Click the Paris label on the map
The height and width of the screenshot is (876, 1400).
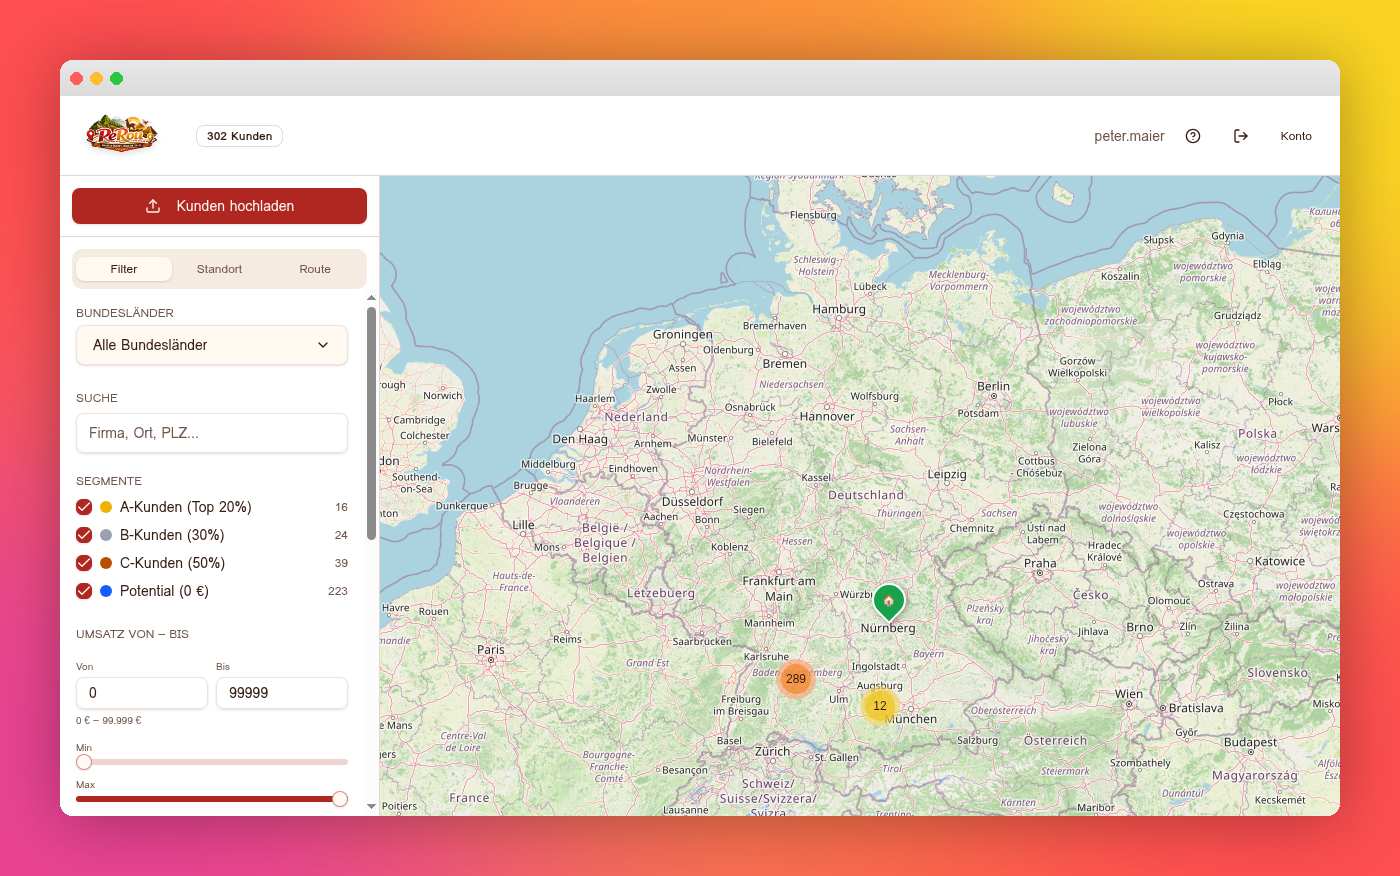[x=491, y=649]
